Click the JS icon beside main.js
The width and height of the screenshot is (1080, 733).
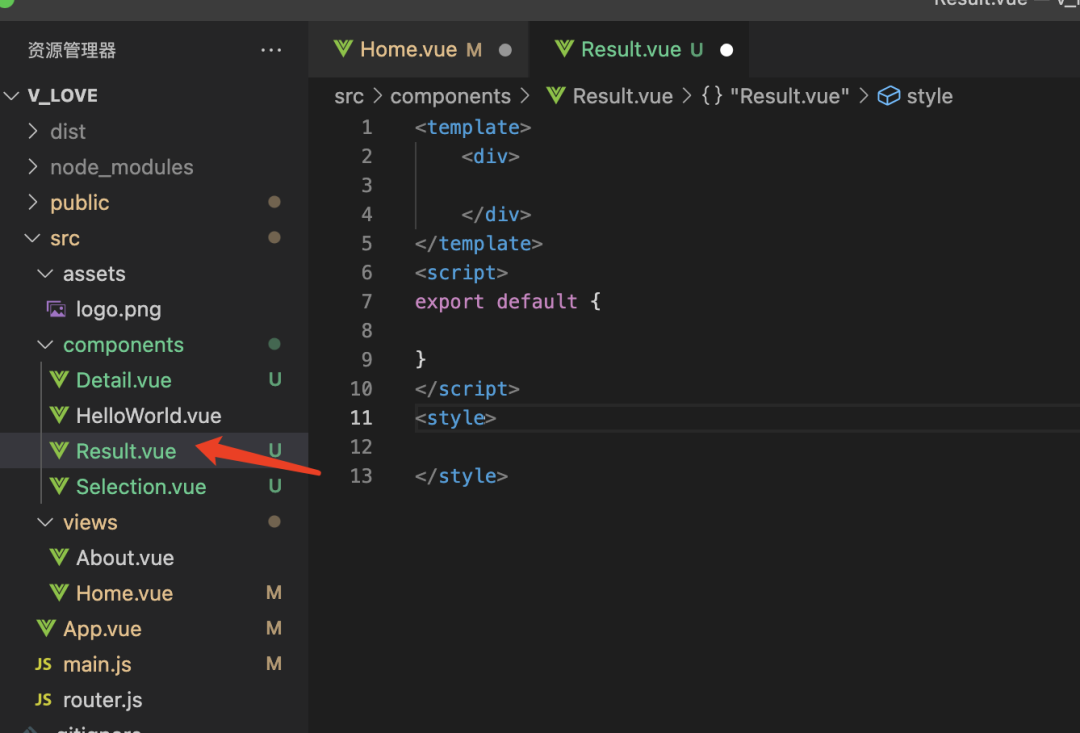tap(43, 664)
